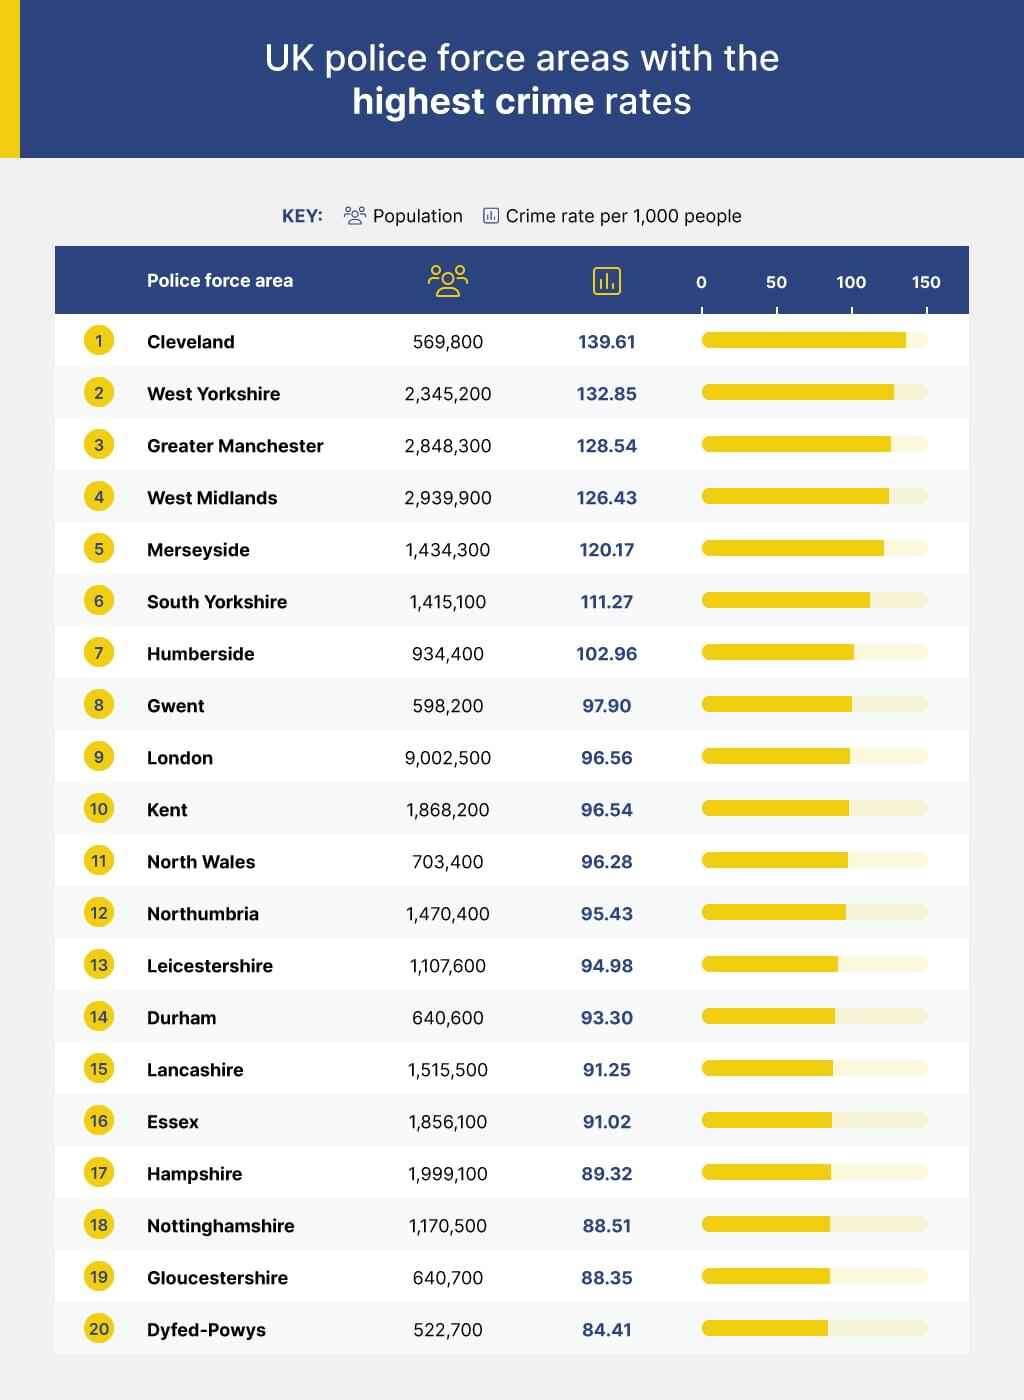The image size is (1024, 1400).
Task: Click the Nottinghamshire crime rate 88.51
Action: [x=607, y=1226]
